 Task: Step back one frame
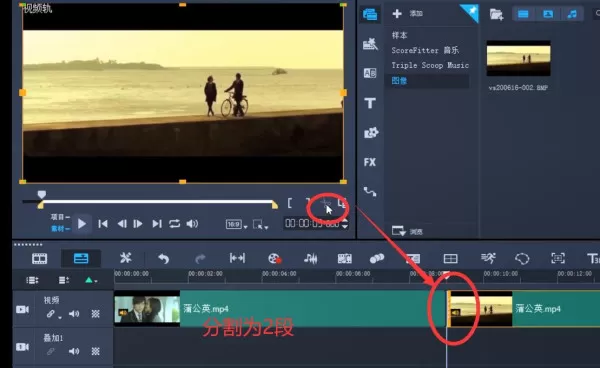(x=122, y=224)
